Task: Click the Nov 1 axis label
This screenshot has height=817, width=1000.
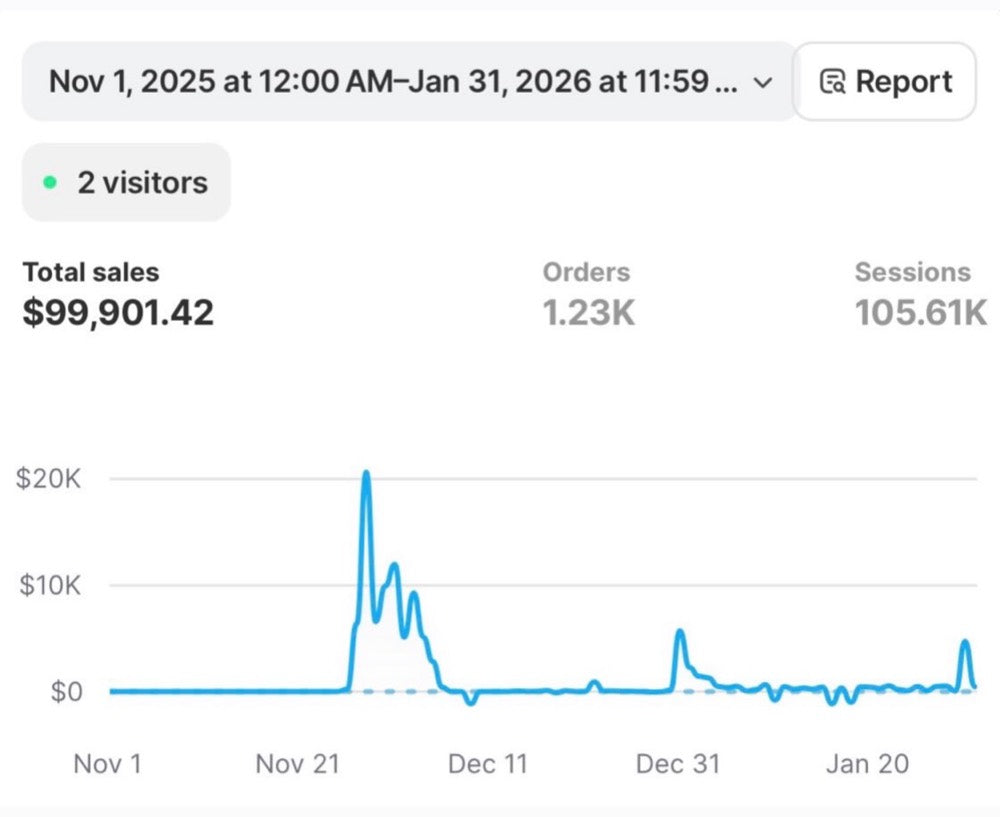Action: [x=108, y=764]
